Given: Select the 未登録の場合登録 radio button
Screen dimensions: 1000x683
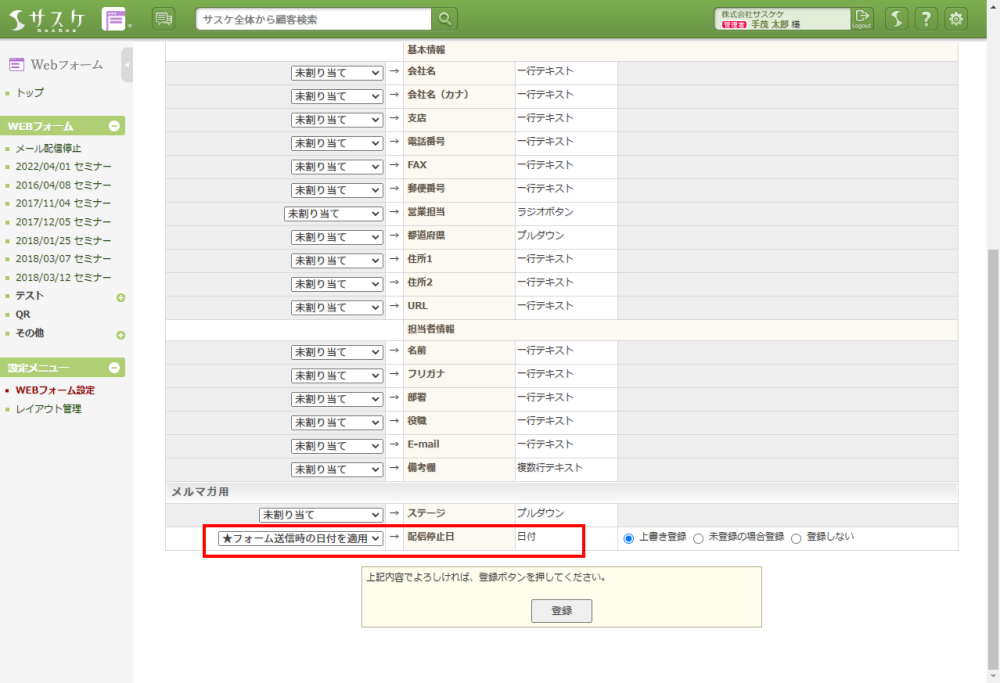Looking at the screenshot, I should click(x=698, y=538).
